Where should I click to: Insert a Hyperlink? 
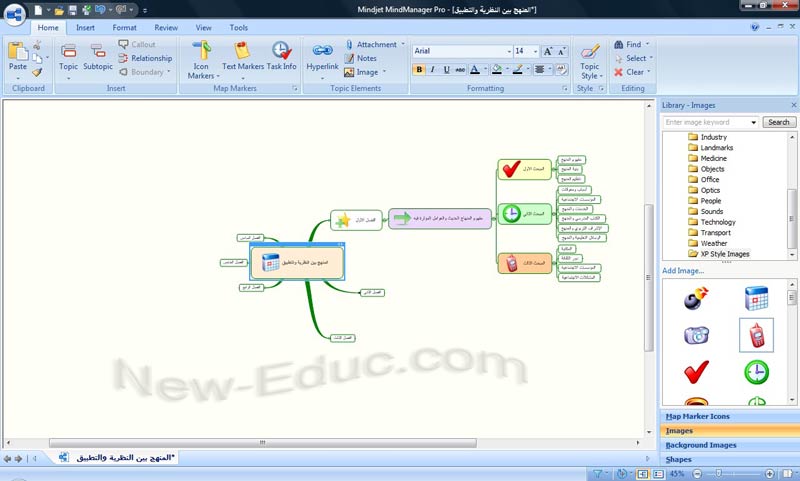(x=322, y=60)
